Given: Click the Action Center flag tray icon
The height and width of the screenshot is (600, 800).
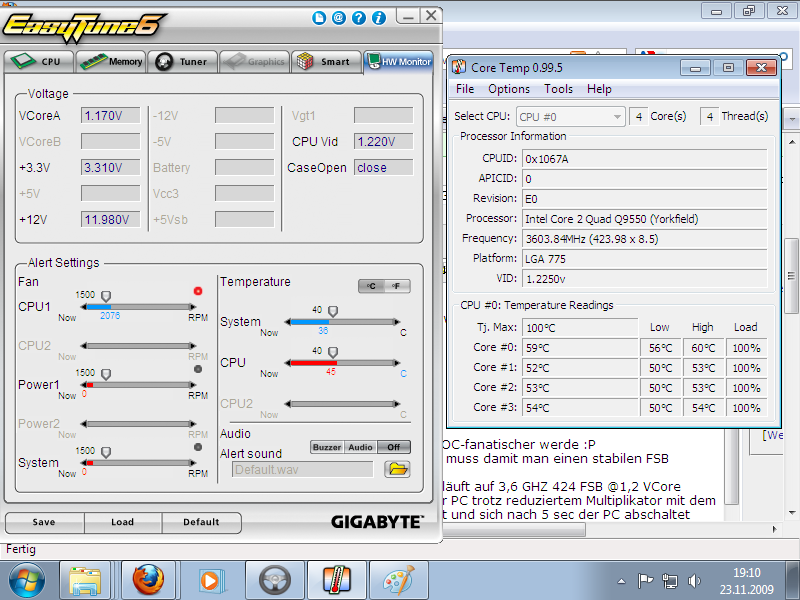Looking at the screenshot, I should pyautogui.click(x=645, y=581).
